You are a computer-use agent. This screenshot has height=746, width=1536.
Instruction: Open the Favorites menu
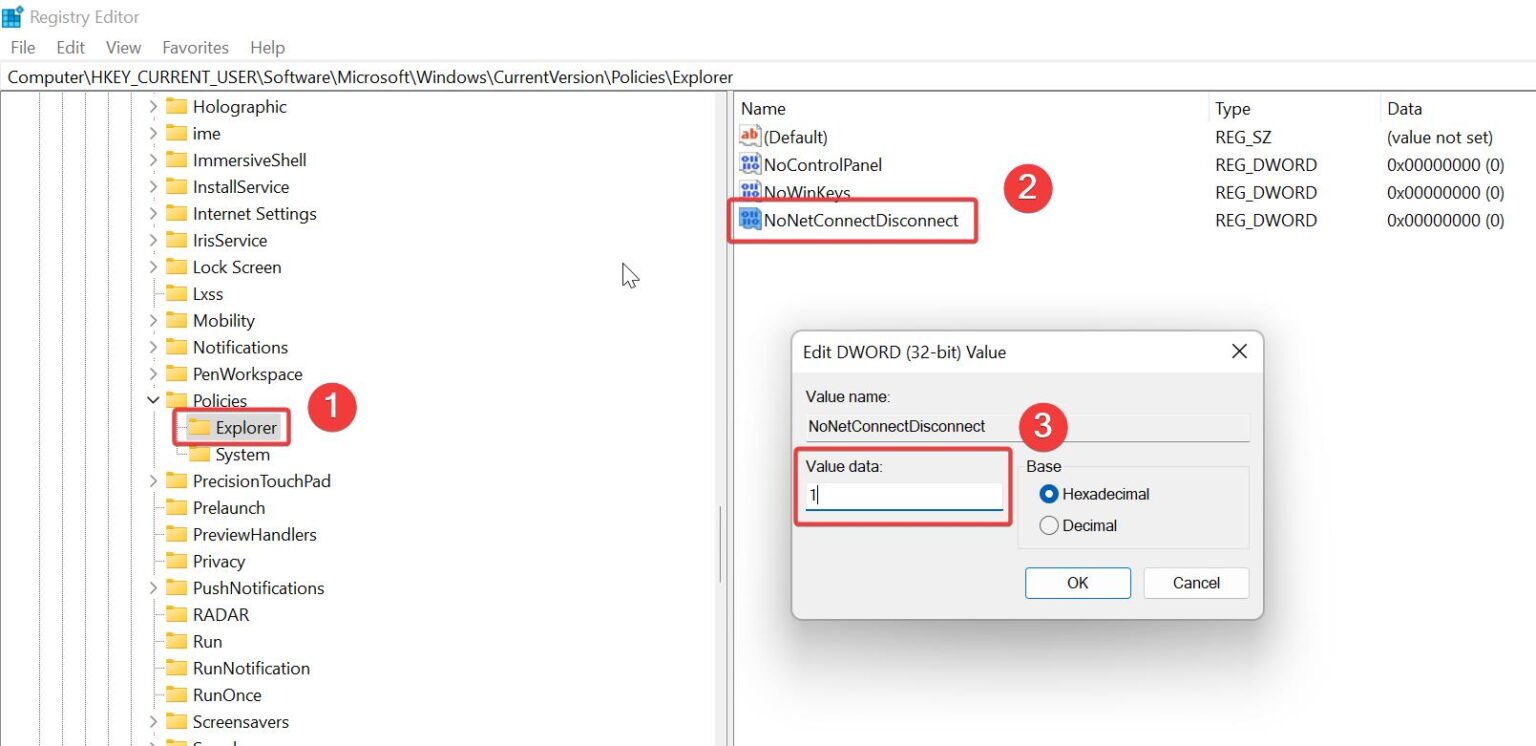point(195,47)
